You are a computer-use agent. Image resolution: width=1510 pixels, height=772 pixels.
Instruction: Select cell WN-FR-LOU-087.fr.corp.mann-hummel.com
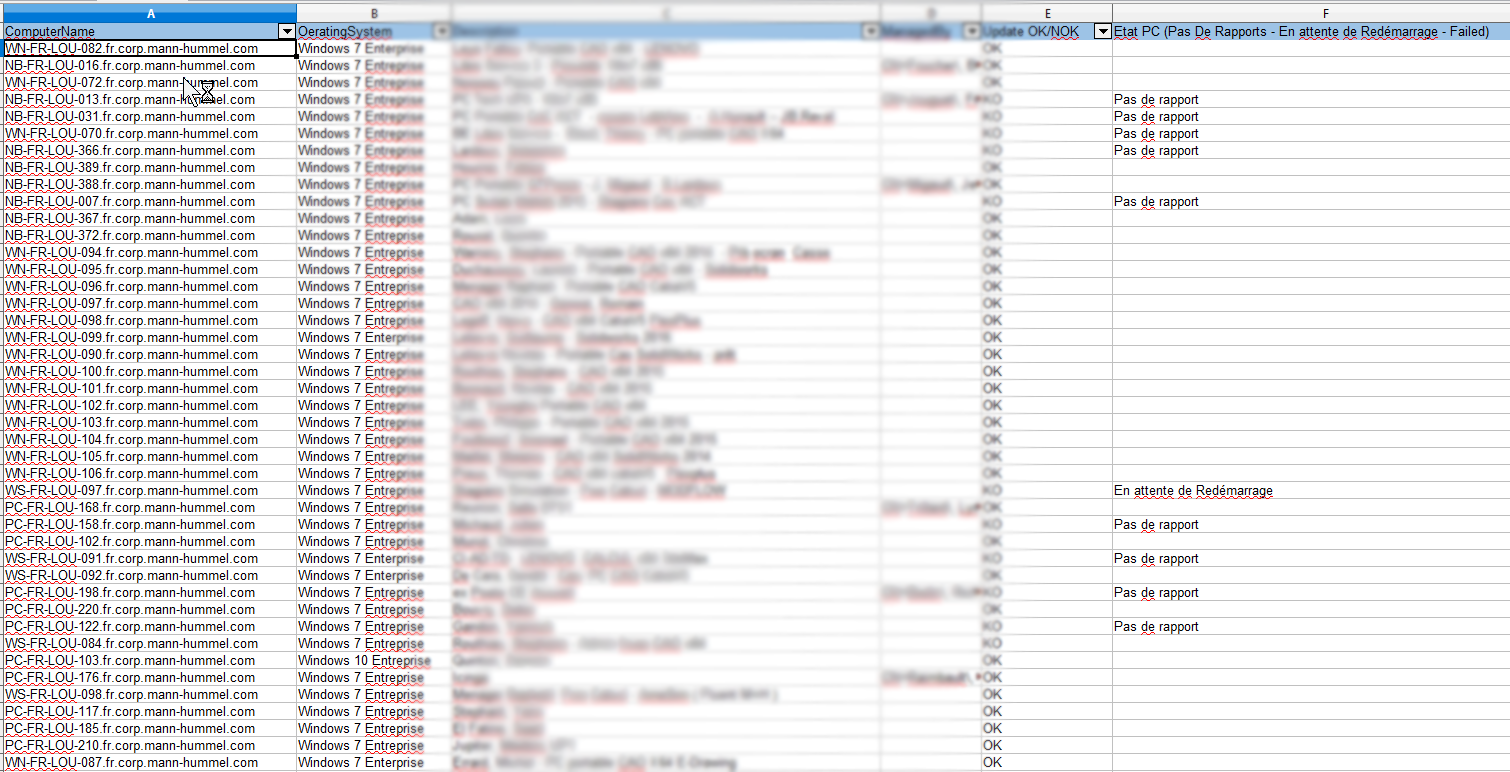click(x=131, y=763)
